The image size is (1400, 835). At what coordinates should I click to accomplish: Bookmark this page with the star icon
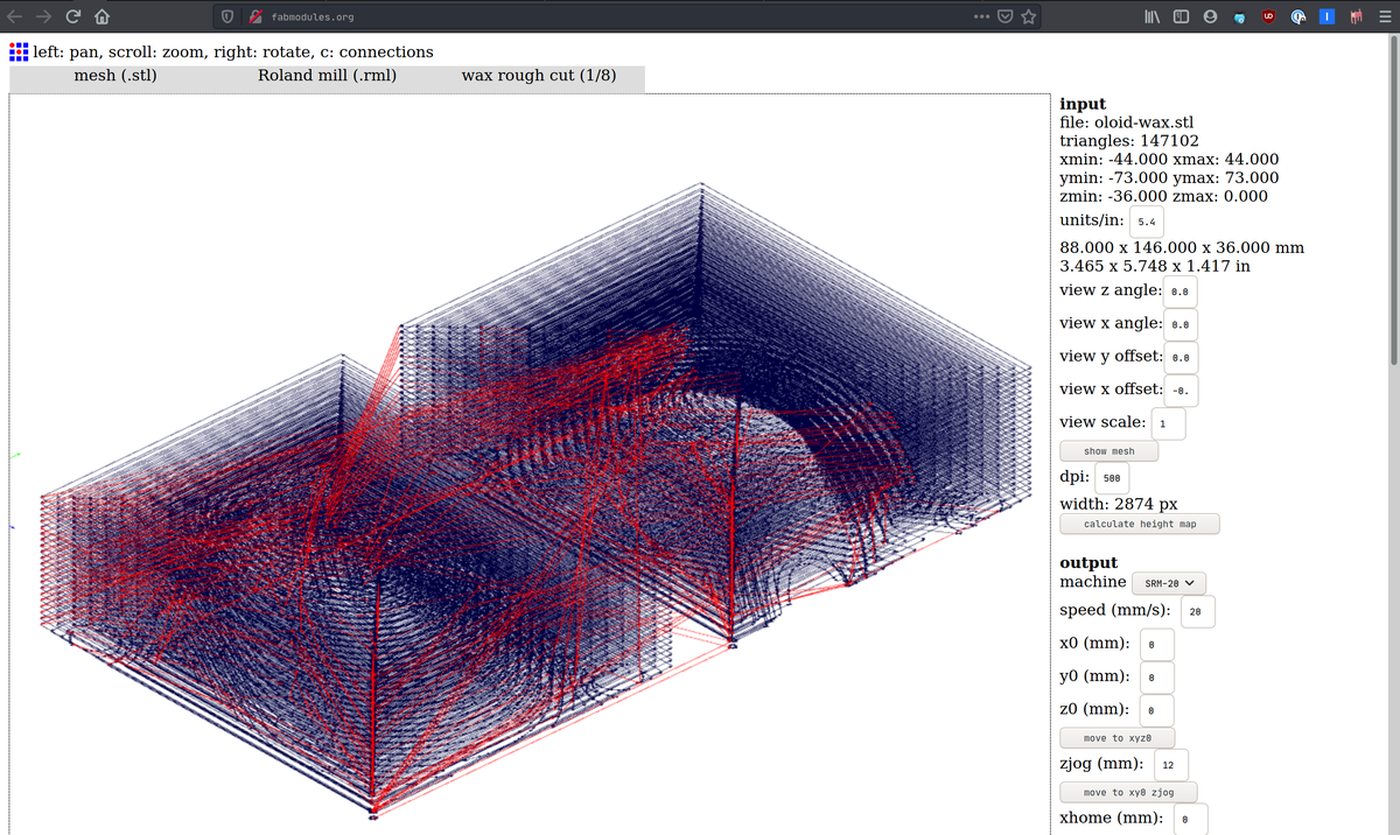tap(1028, 17)
